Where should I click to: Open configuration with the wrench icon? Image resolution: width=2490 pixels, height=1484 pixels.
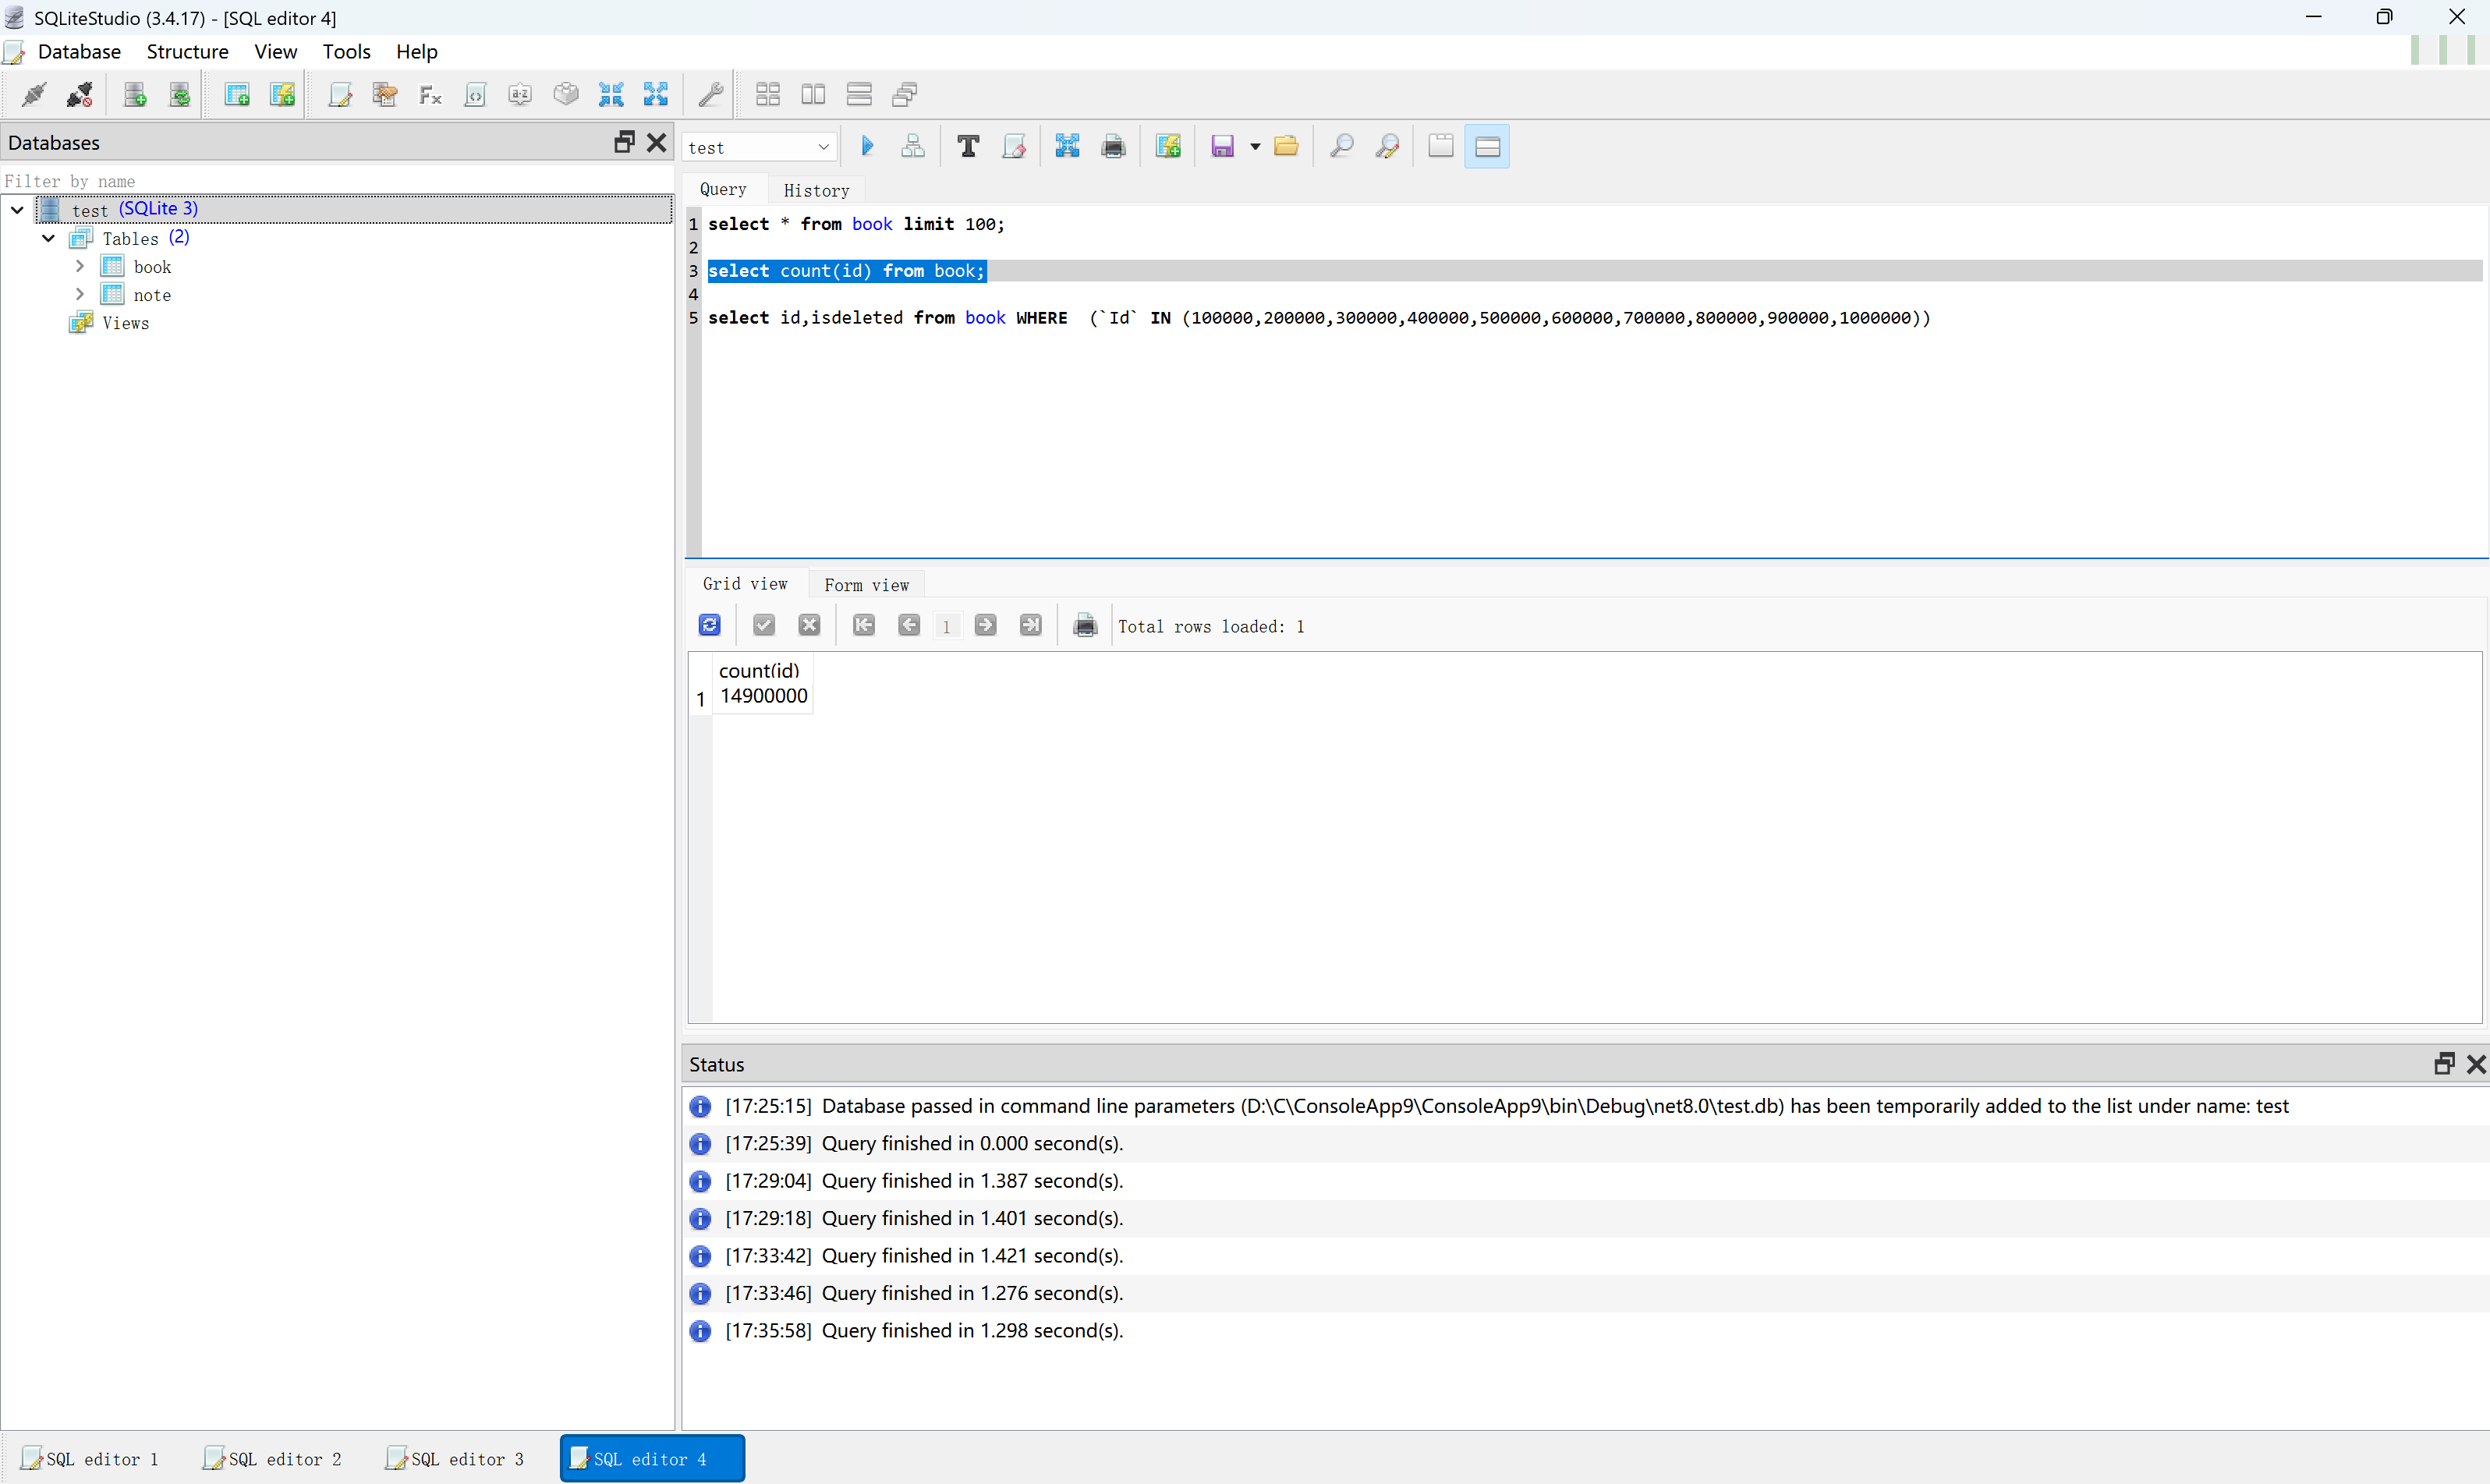point(710,95)
